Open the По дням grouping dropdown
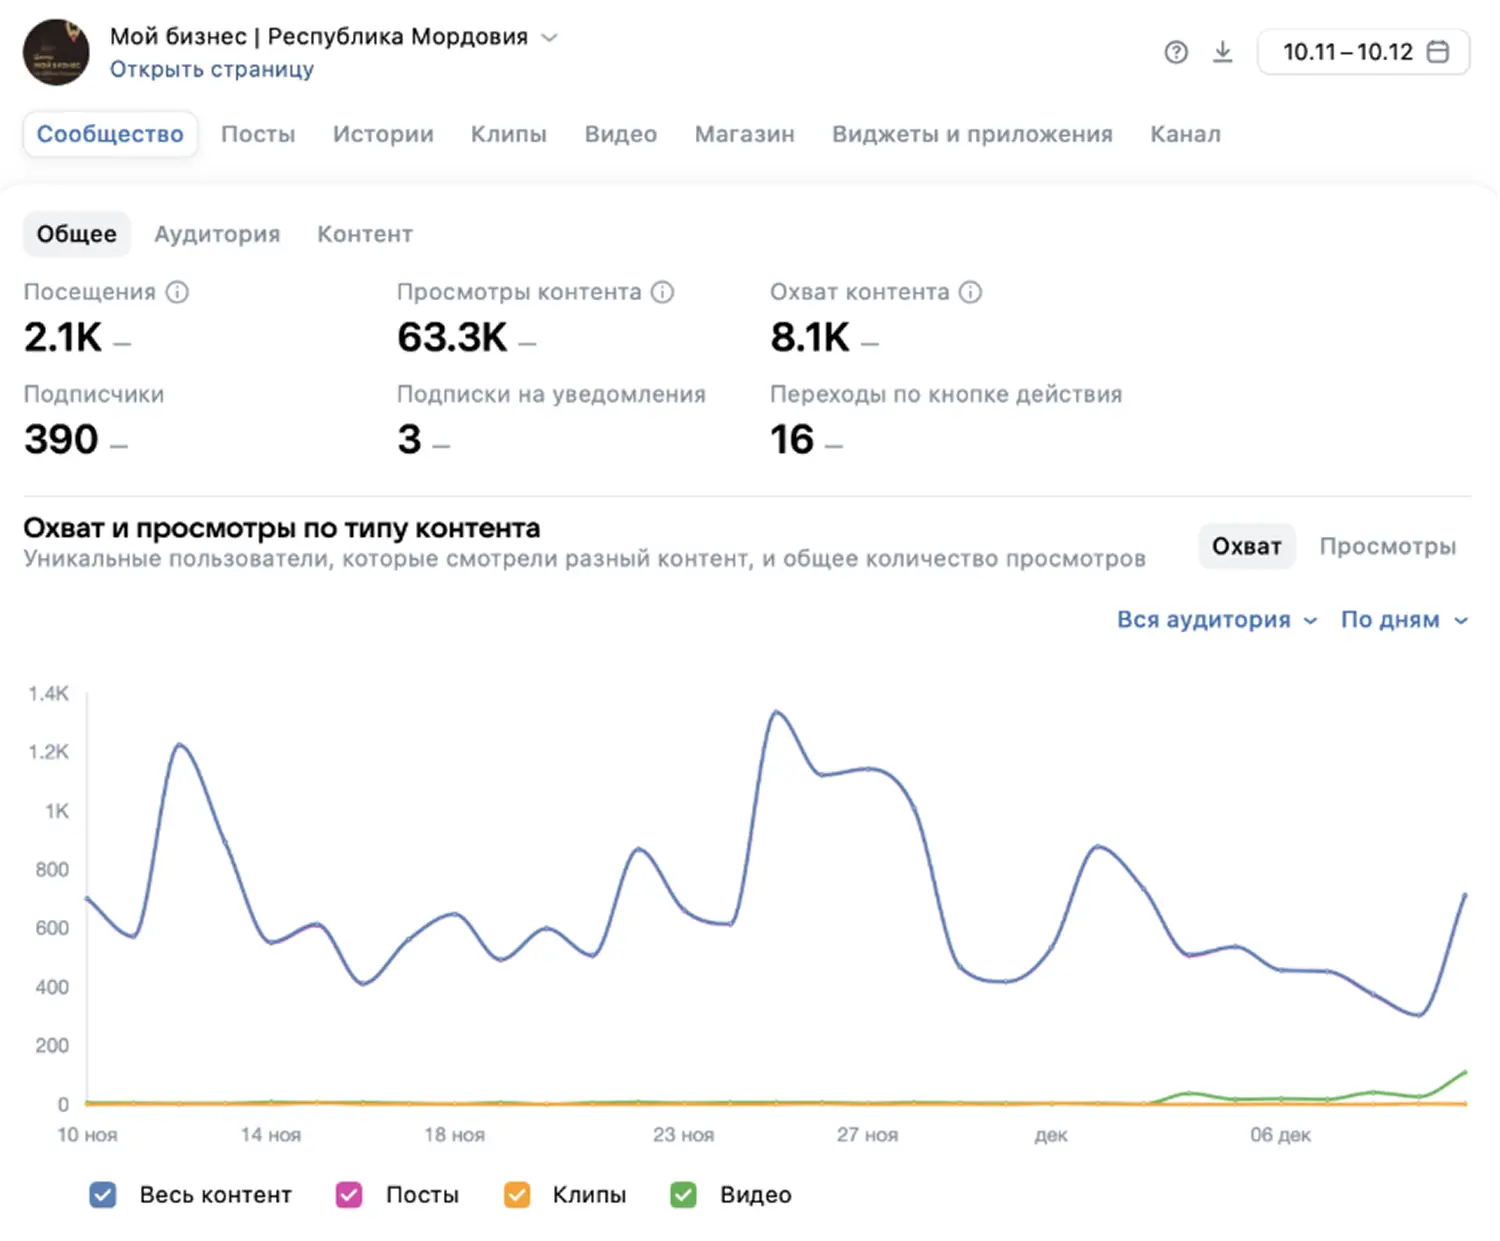Image resolution: width=1500 pixels, height=1241 pixels. (1403, 620)
